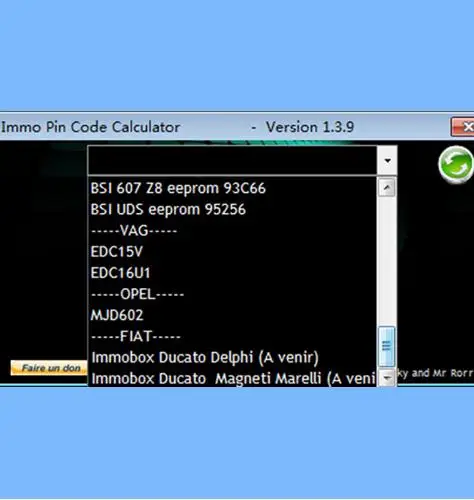Viewport: 474px width, 500px height.
Task: Select the MJD602 option
Action: pos(232,315)
